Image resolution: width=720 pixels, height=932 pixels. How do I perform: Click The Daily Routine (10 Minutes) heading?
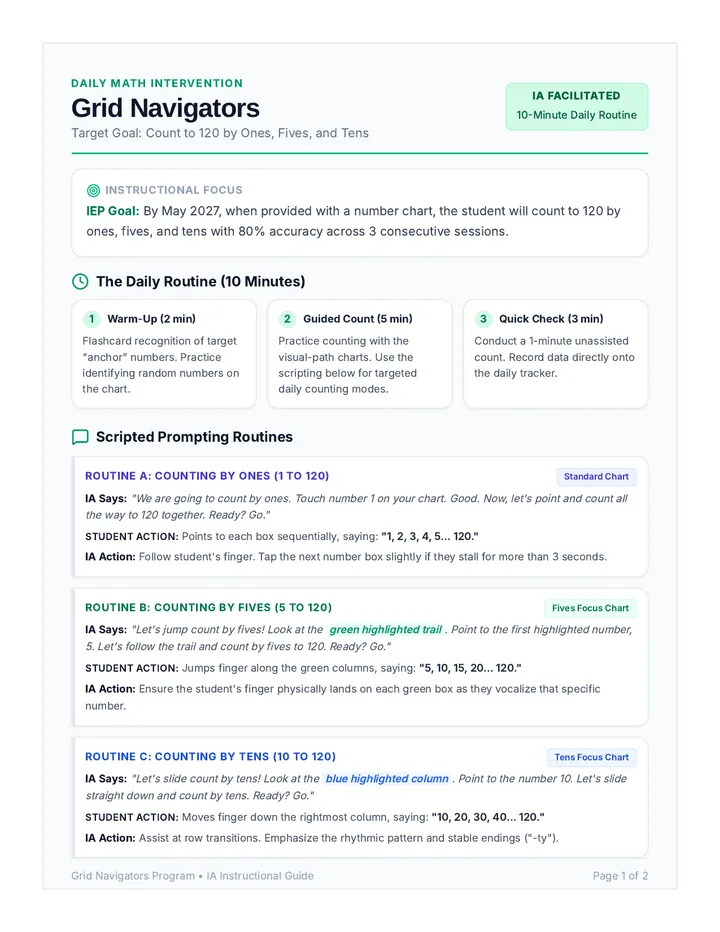(200, 282)
